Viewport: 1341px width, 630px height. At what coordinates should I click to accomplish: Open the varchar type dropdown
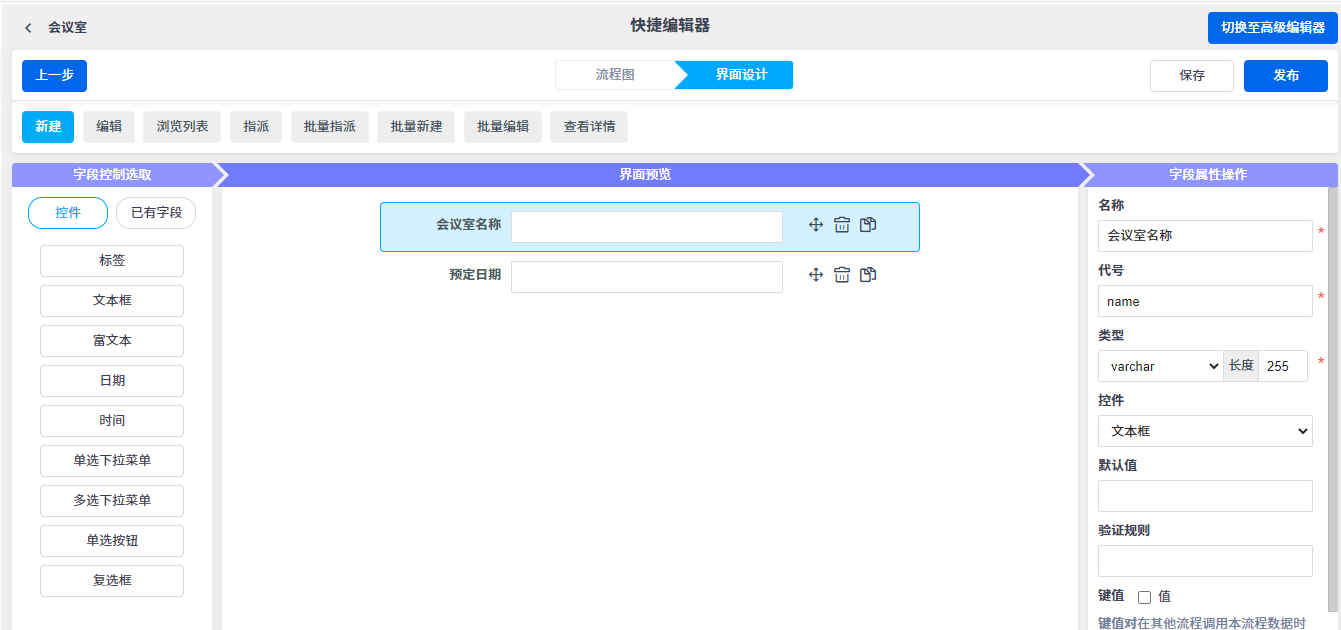point(1160,366)
